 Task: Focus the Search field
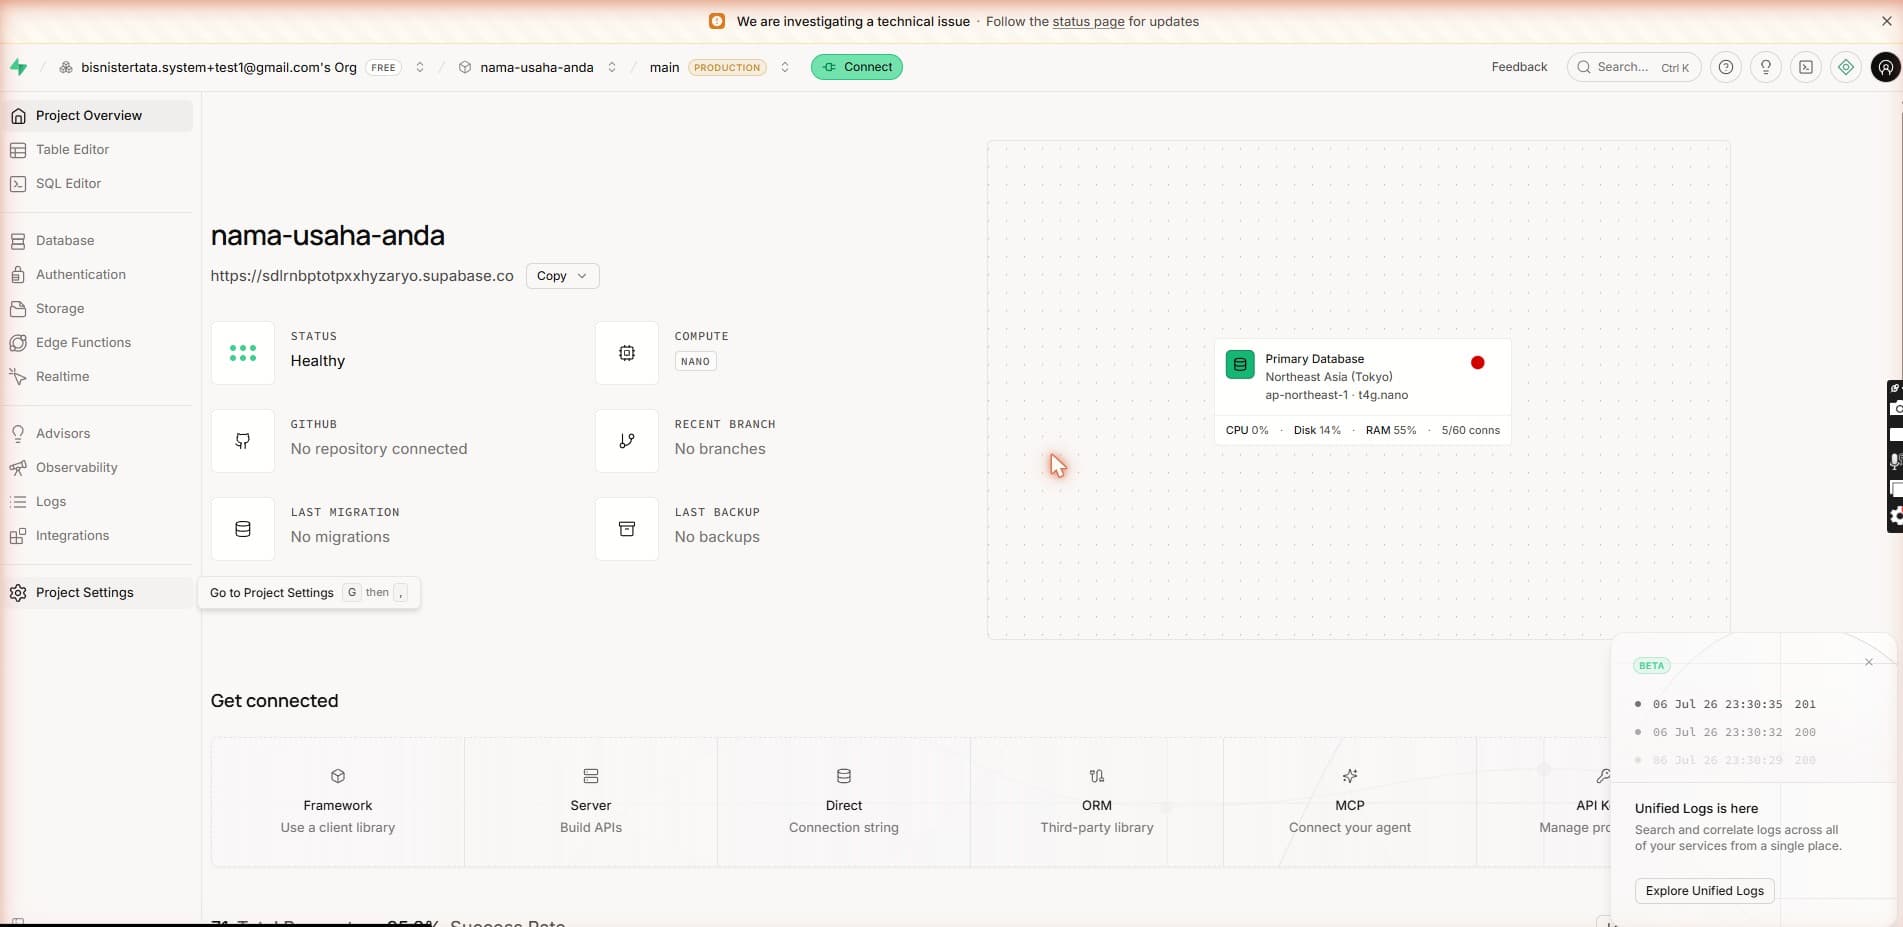pos(1634,67)
